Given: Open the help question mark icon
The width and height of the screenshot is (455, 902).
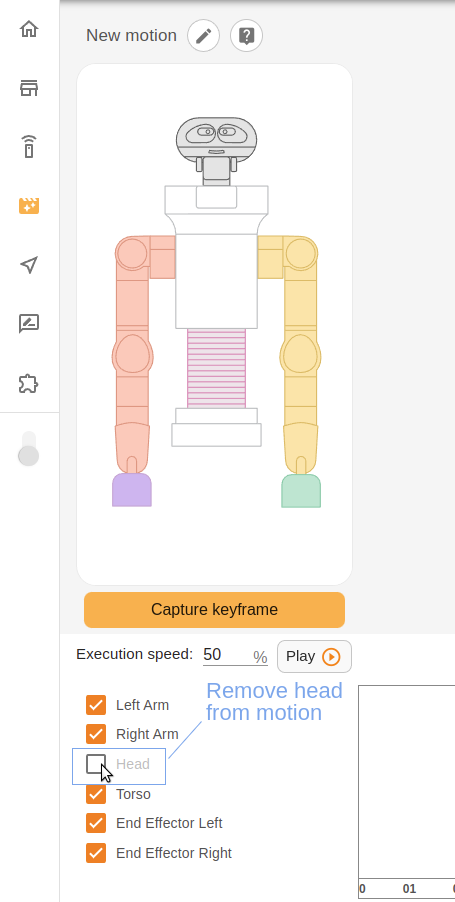Looking at the screenshot, I should [x=247, y=36].
